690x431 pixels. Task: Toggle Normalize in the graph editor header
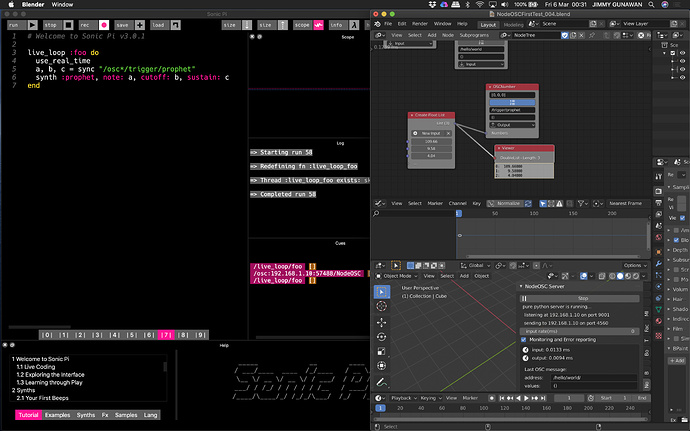[505, 203]
